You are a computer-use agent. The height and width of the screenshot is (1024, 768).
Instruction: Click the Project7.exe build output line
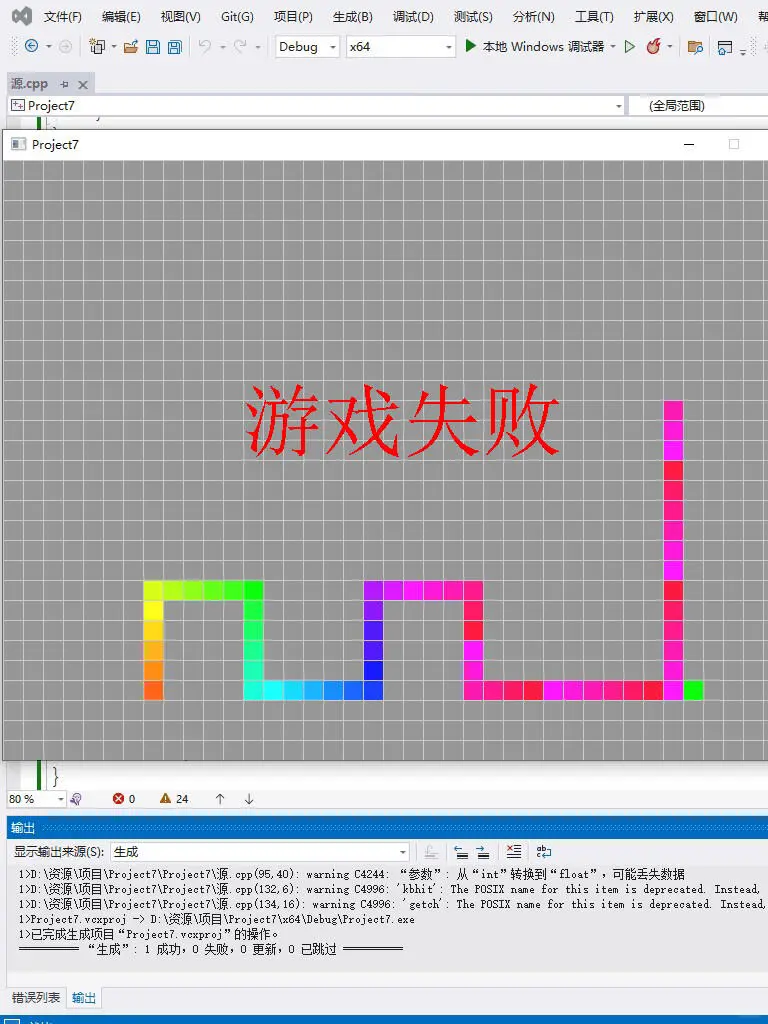[x=216, y=919]
